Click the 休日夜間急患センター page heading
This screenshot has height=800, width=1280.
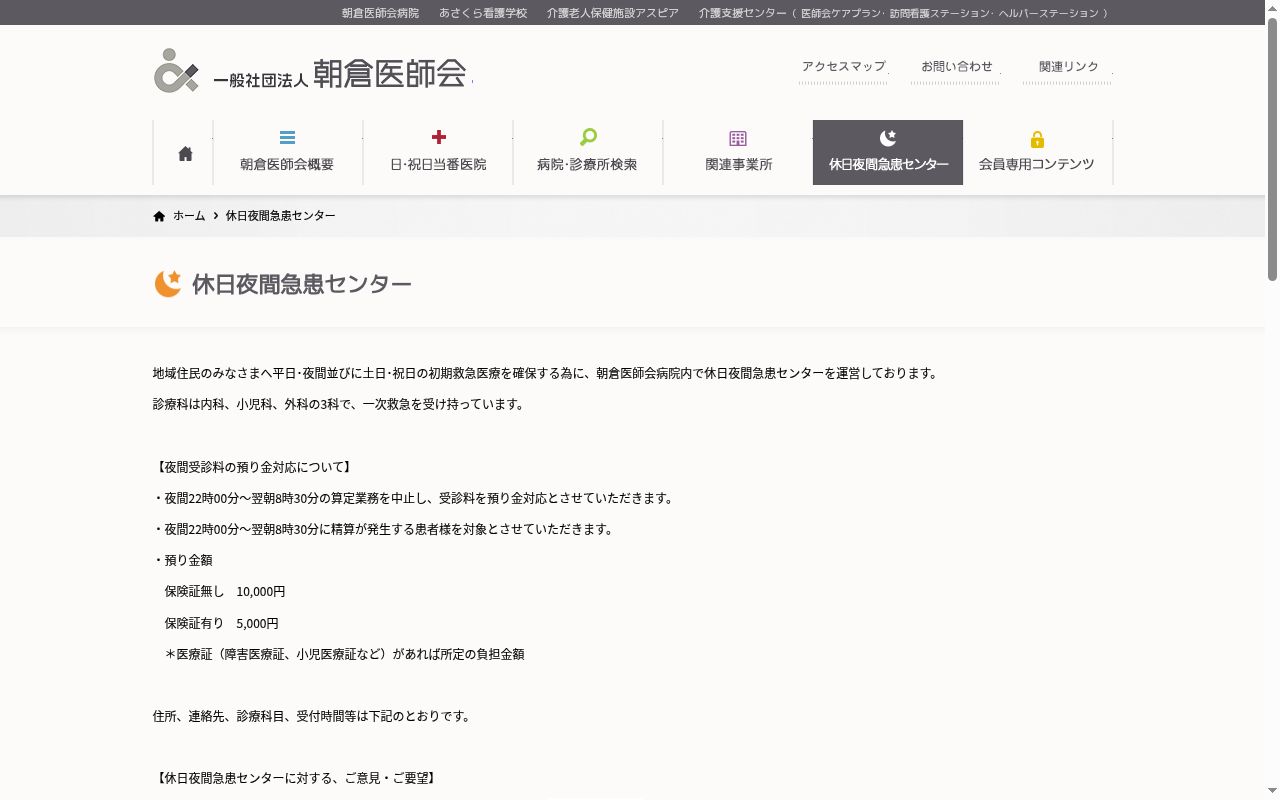[302, 284]
